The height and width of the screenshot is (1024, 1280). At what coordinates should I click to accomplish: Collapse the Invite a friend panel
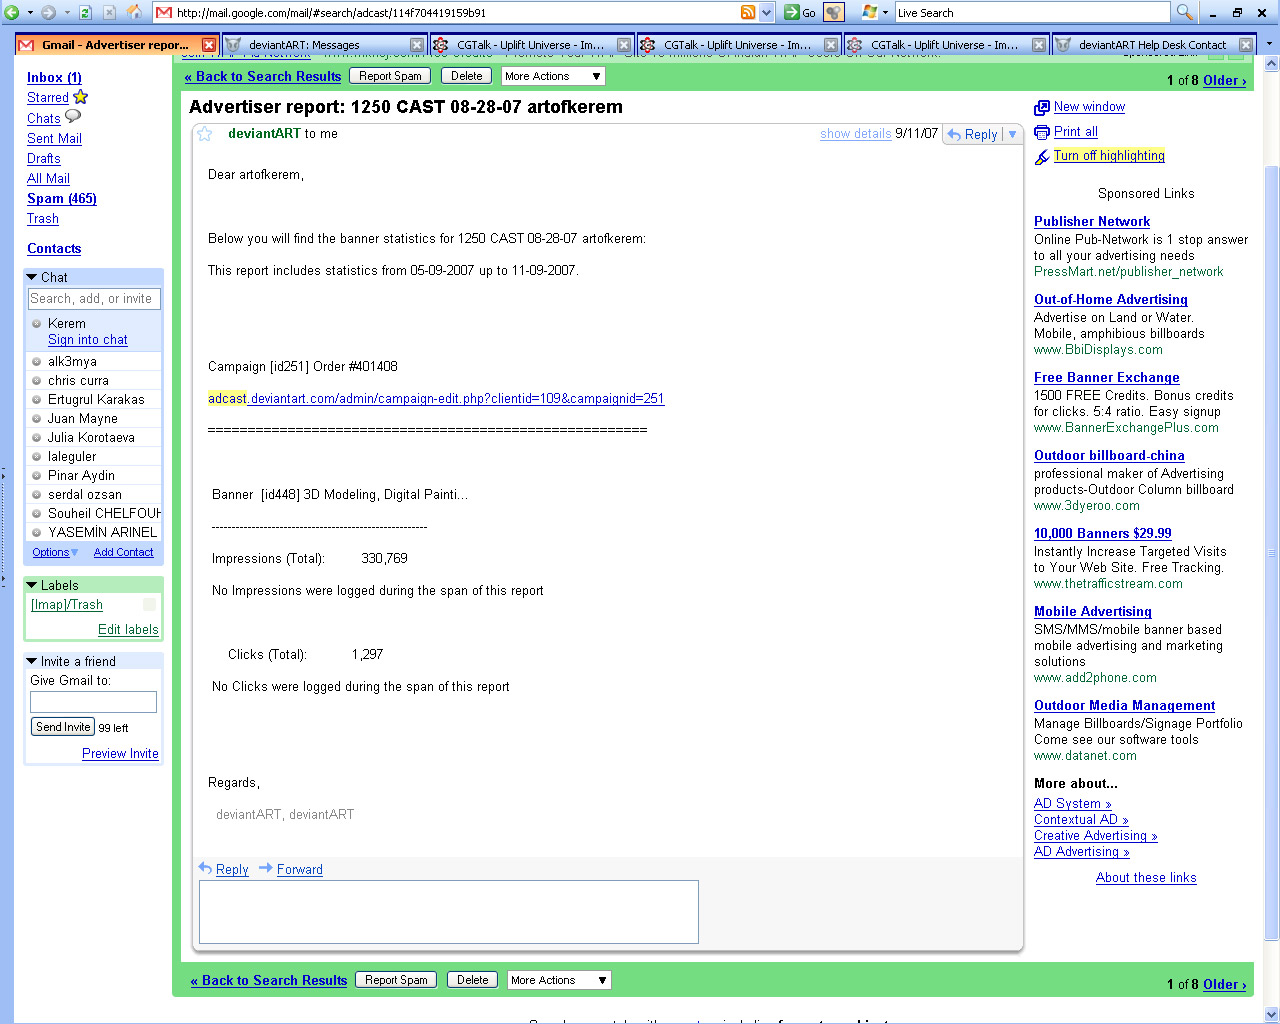[32, 661]
